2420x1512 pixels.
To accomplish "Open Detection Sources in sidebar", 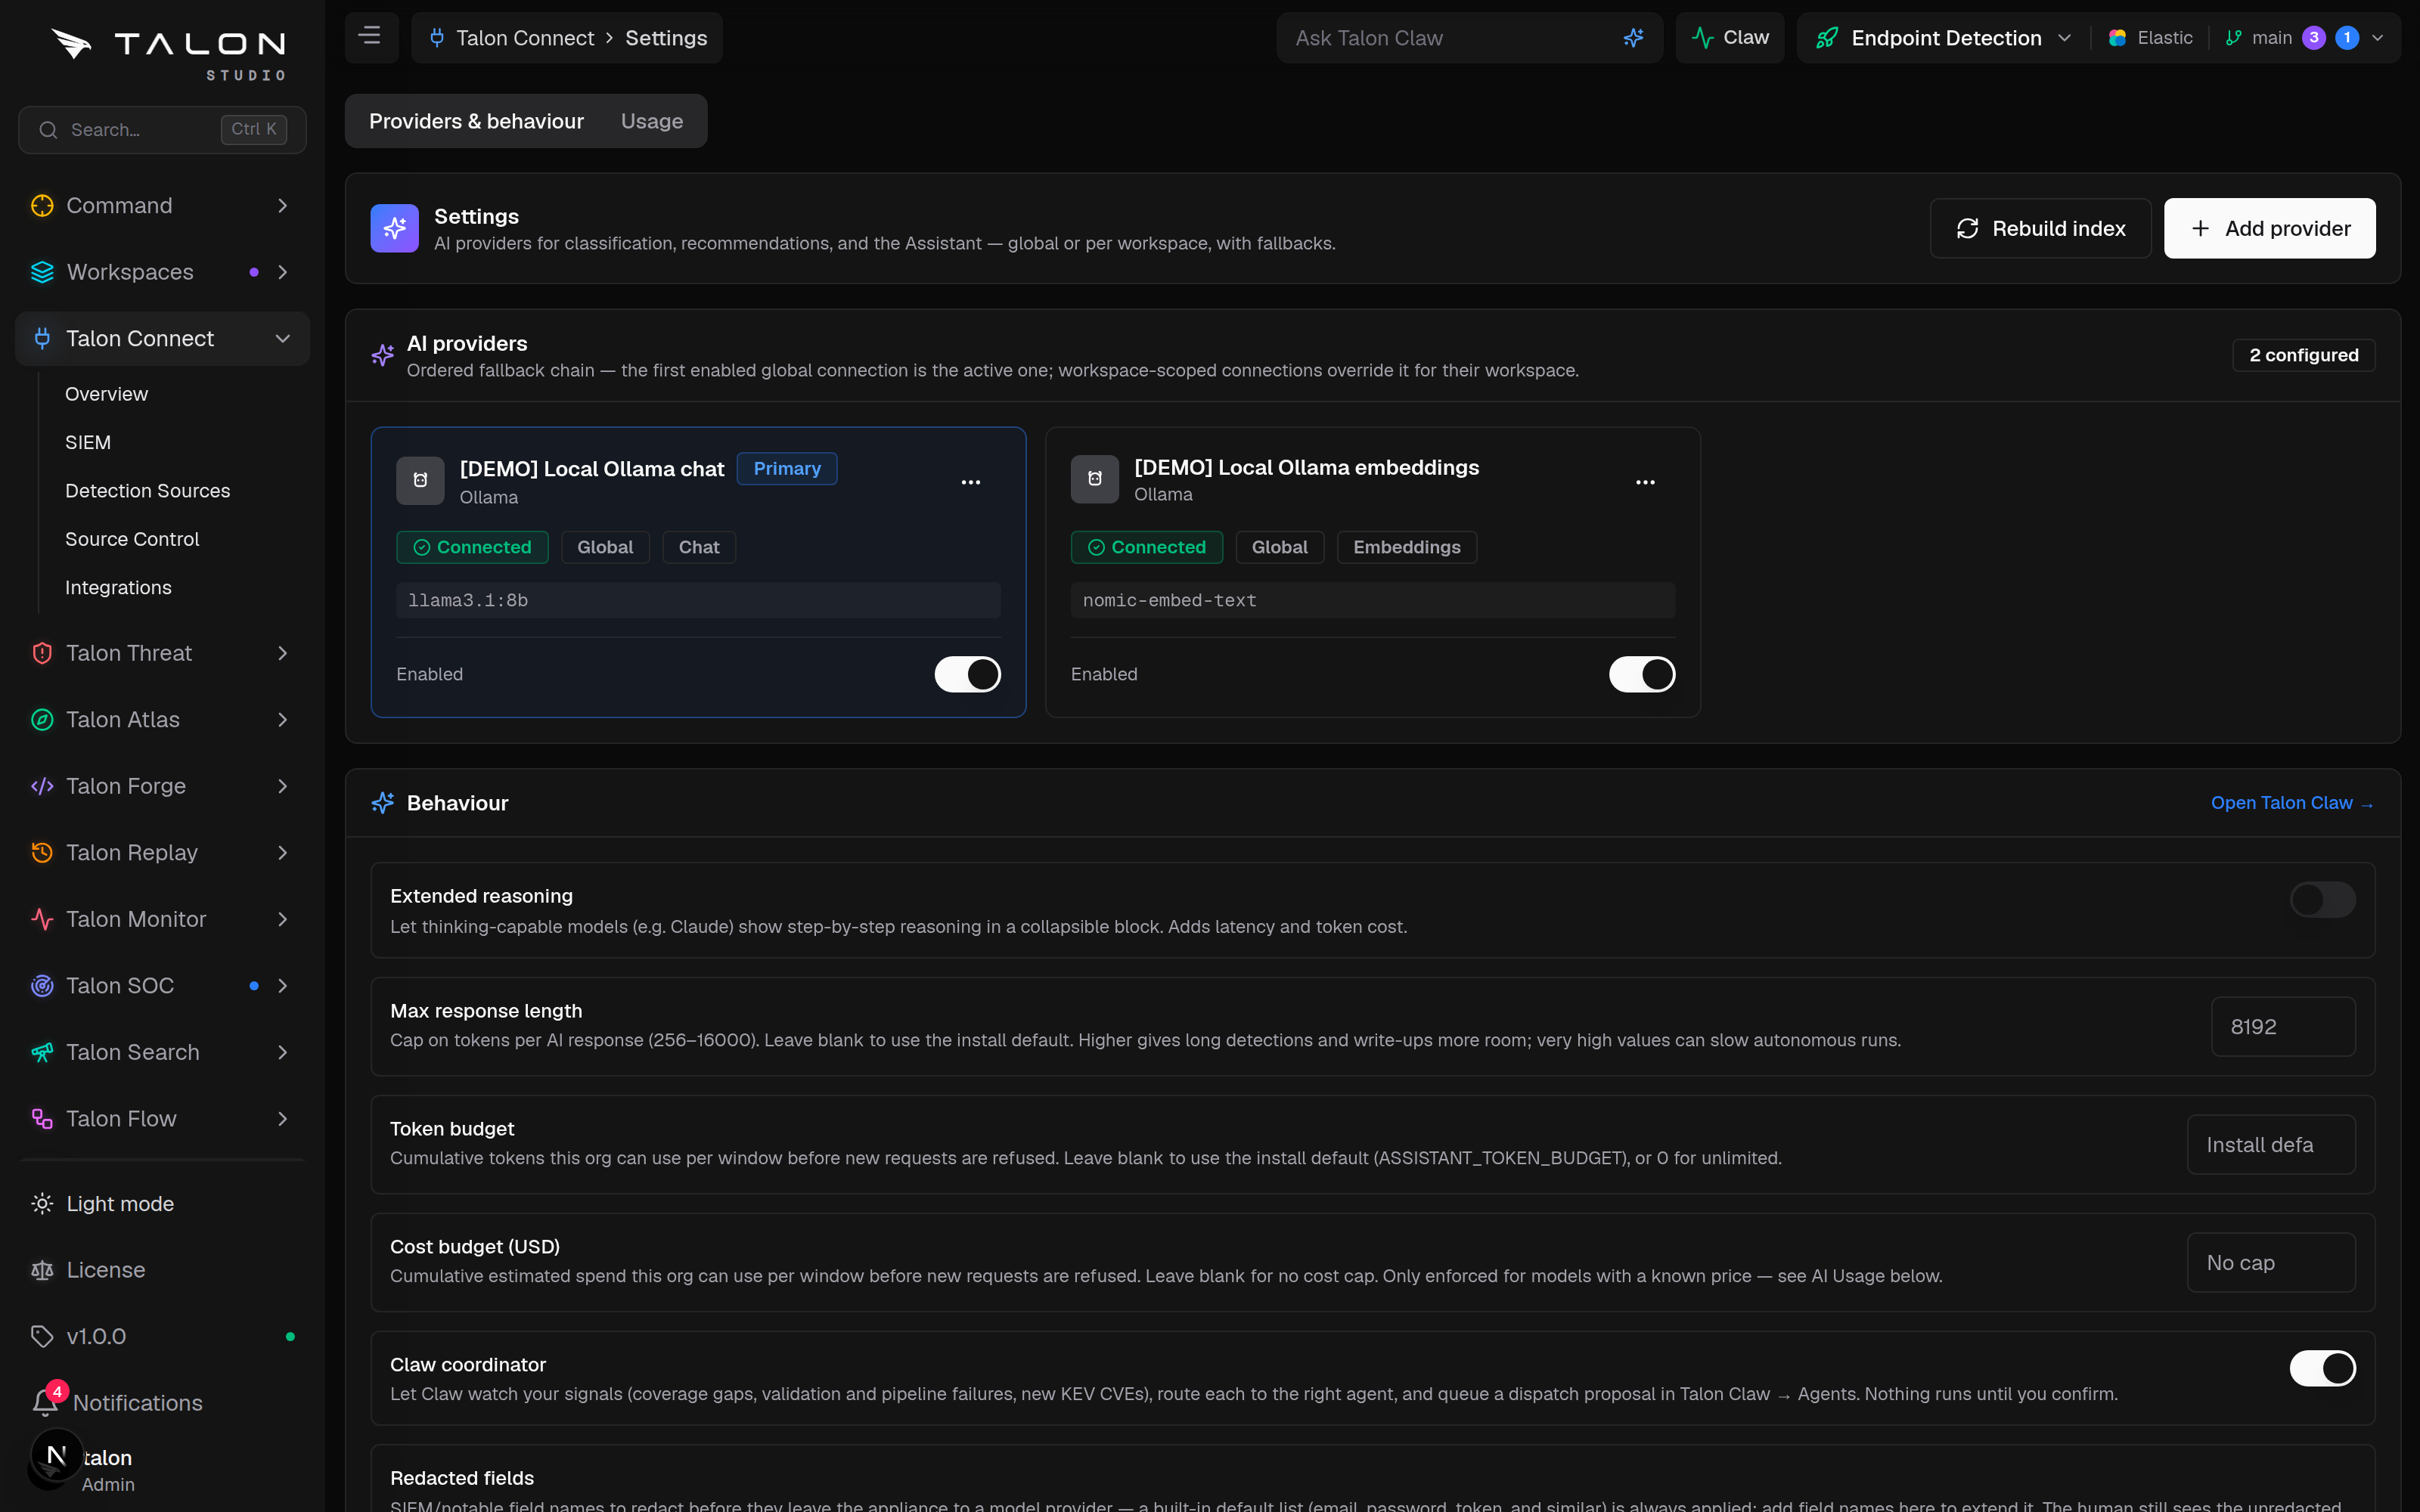I will [147, 491].
